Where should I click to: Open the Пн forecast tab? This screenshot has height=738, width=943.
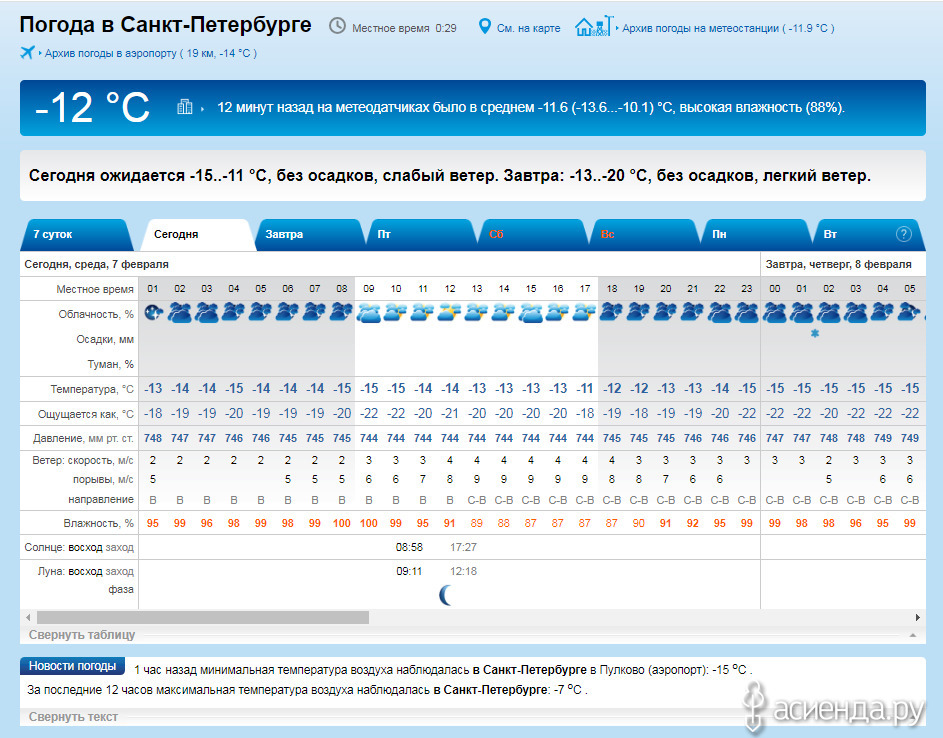click(x=757, y=235)
